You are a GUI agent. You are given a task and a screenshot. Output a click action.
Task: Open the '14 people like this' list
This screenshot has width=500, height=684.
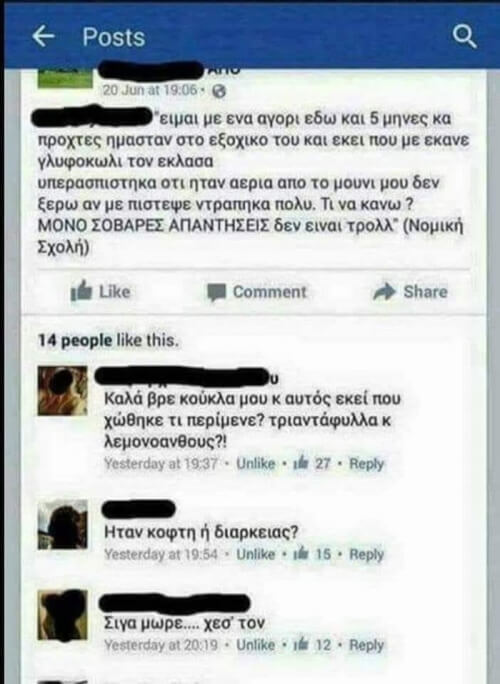[108, 340]
